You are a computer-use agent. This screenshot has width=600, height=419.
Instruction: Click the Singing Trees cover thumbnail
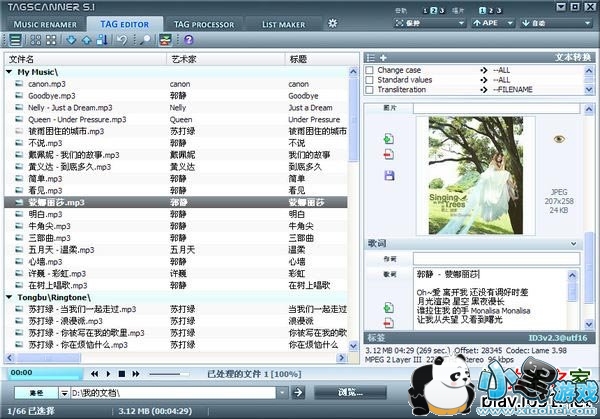(x=476, y=175)
